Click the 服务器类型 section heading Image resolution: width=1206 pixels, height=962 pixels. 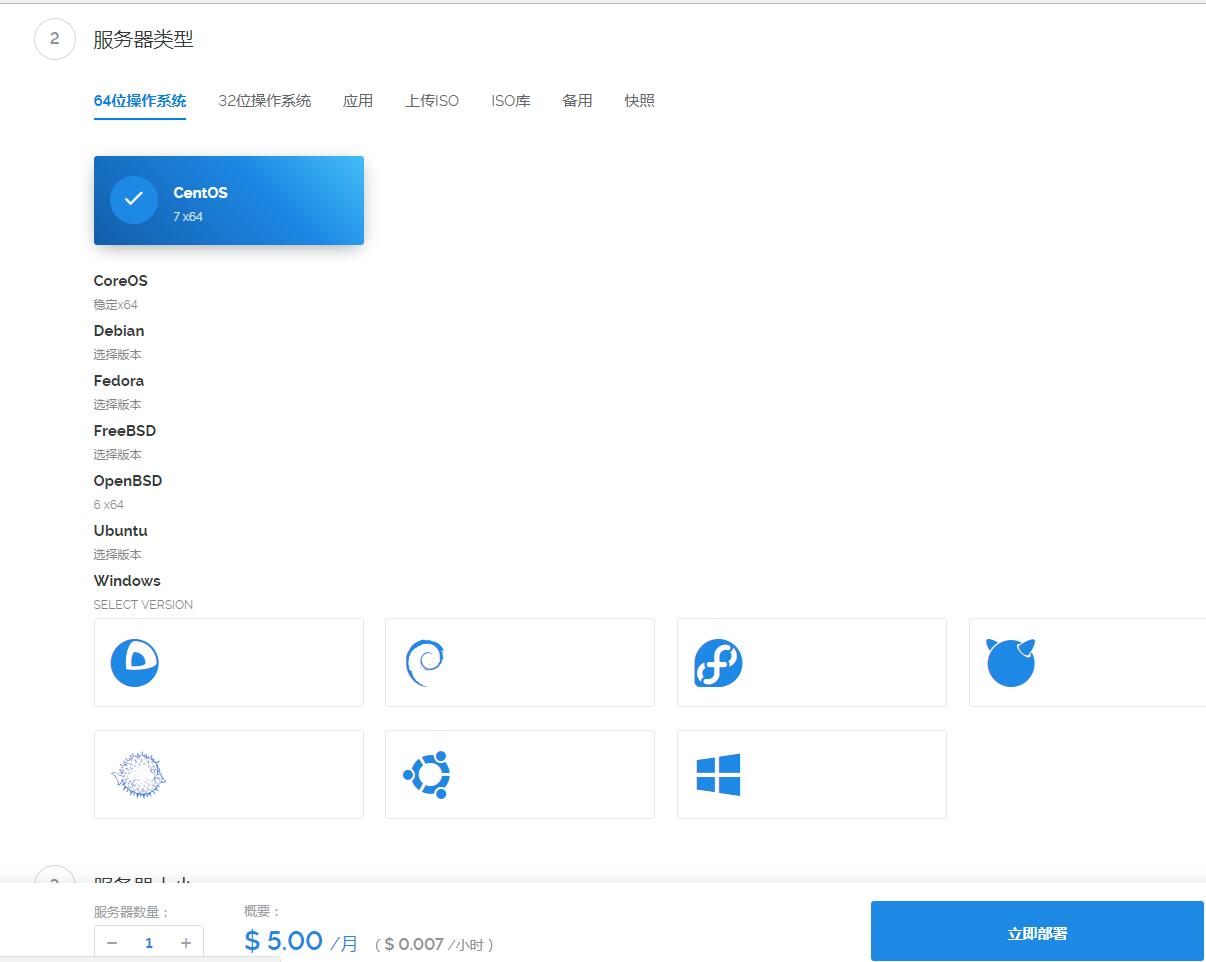tap(143, 39)
